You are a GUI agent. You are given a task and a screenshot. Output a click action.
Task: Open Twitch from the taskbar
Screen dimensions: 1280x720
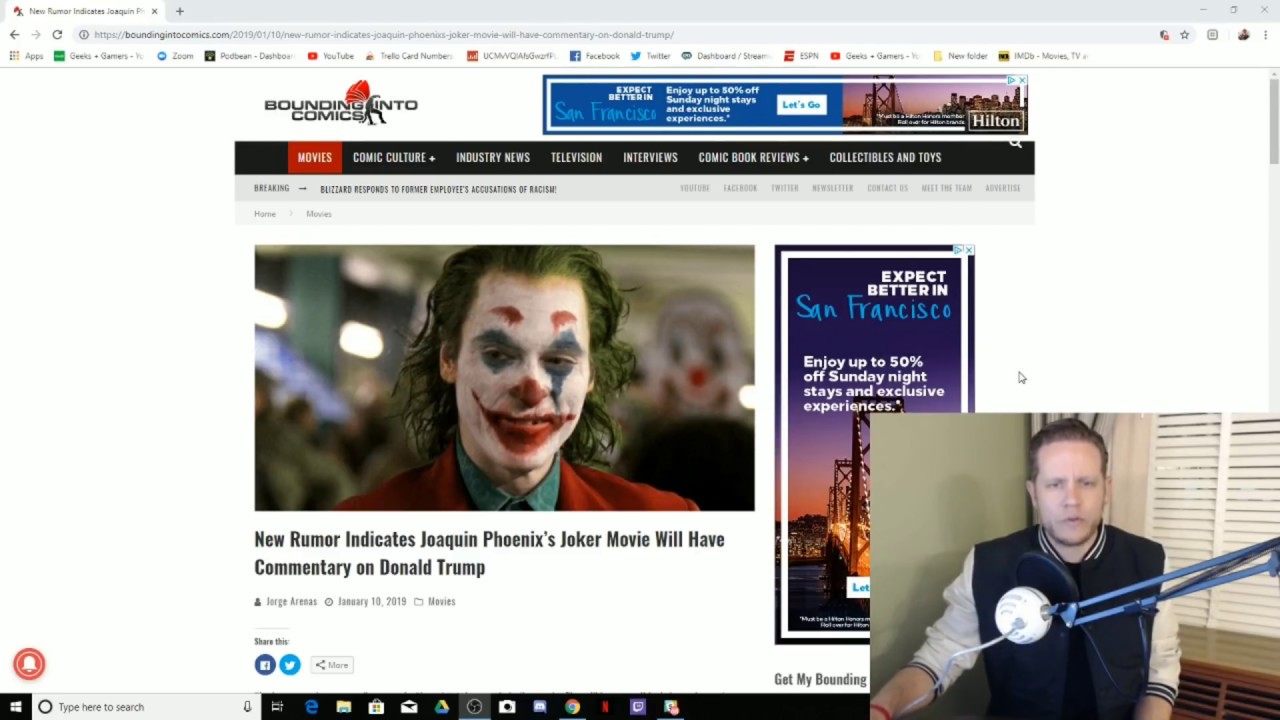click(x=638, y=707)
